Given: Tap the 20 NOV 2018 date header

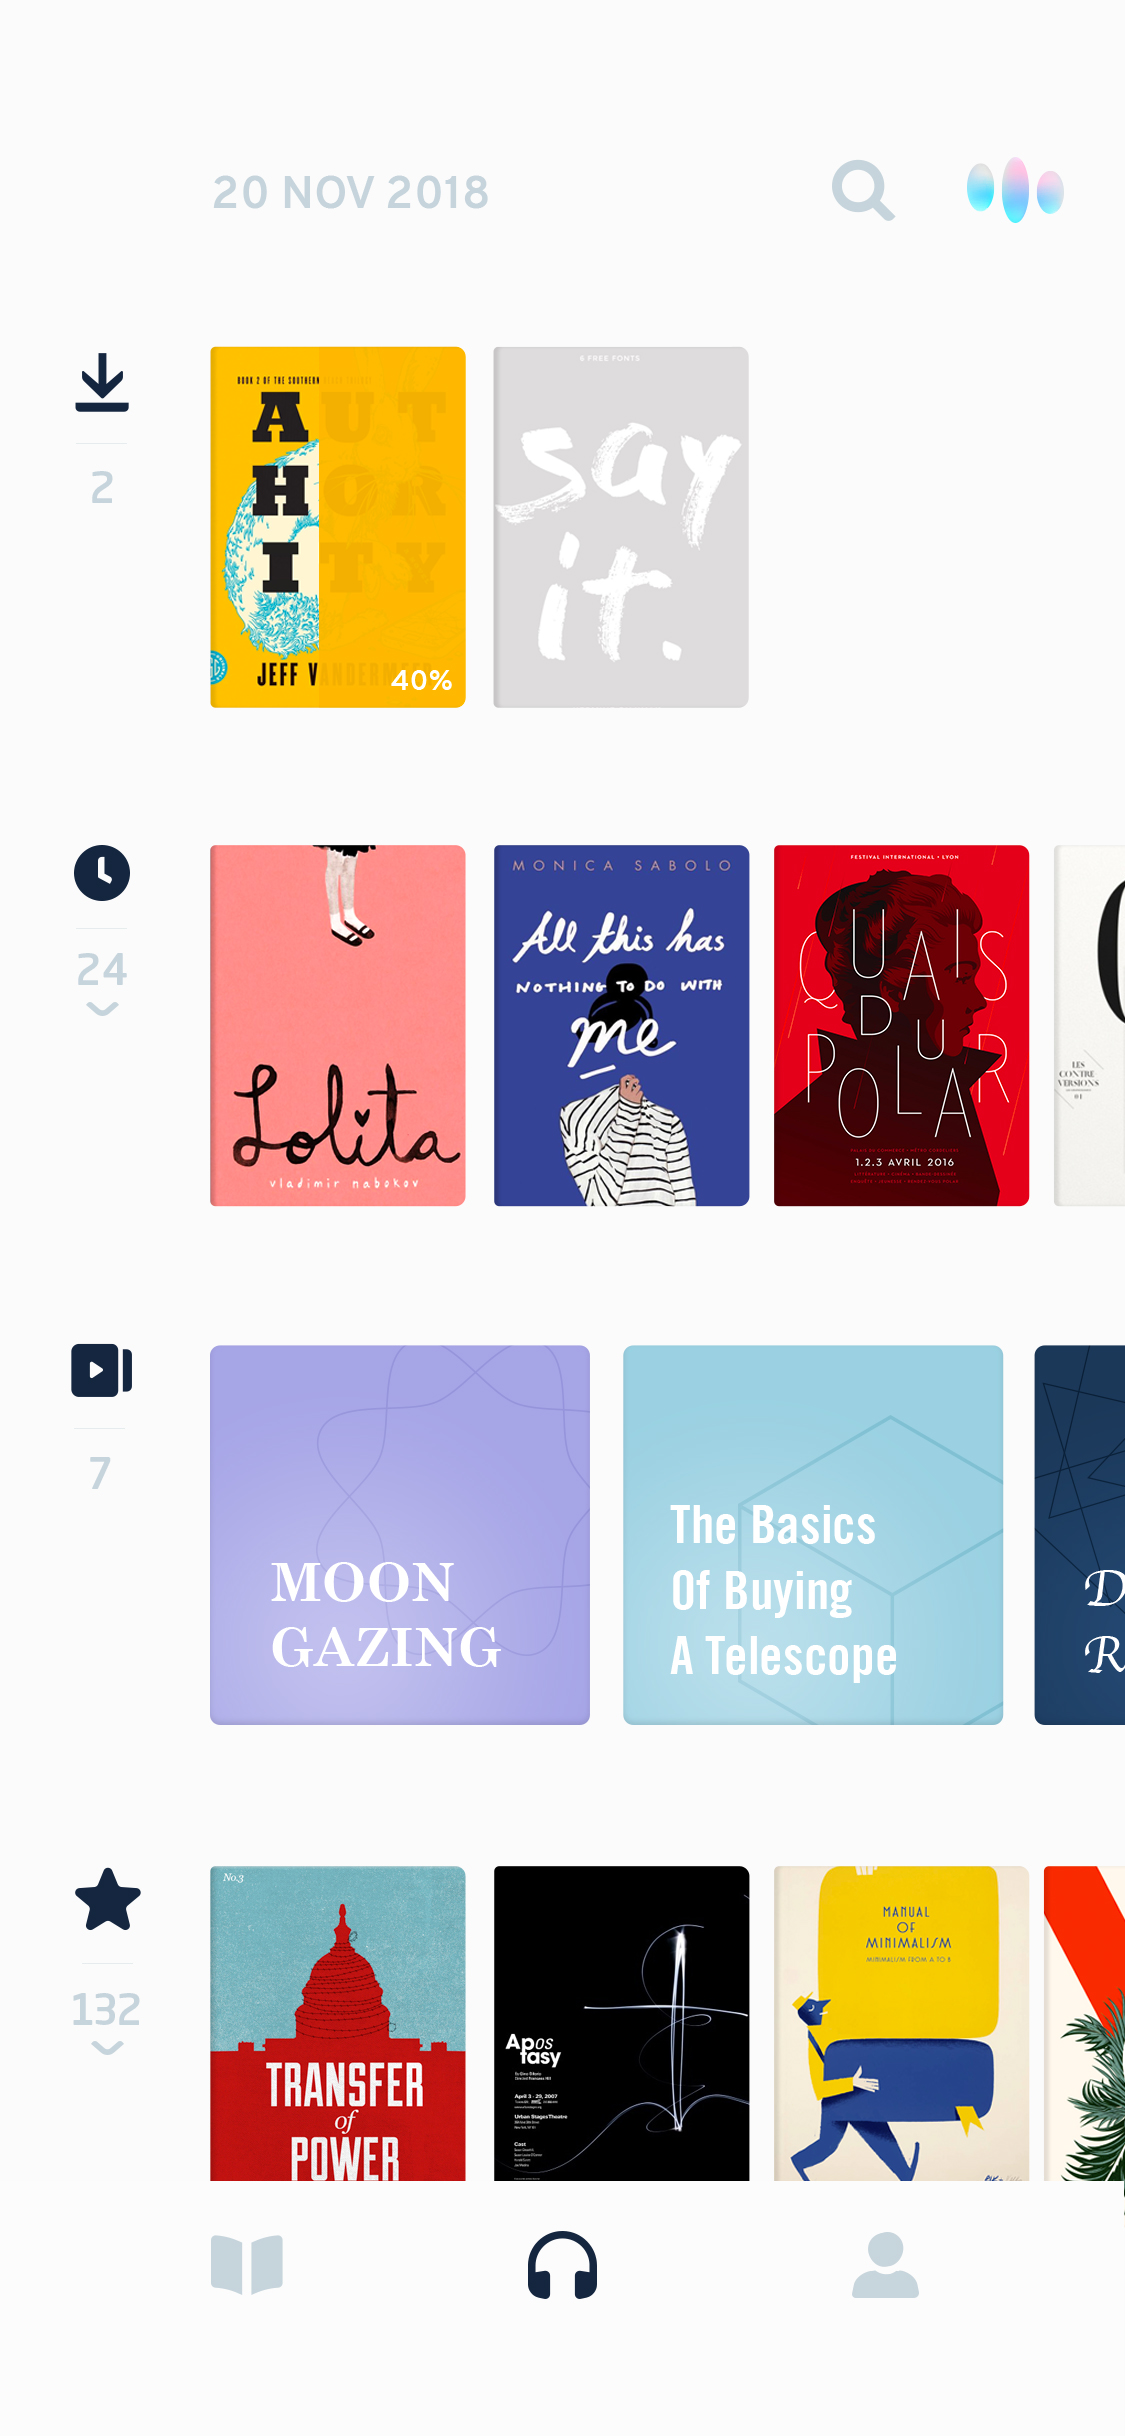Looking at the screenshot, I should click(350, 192).
